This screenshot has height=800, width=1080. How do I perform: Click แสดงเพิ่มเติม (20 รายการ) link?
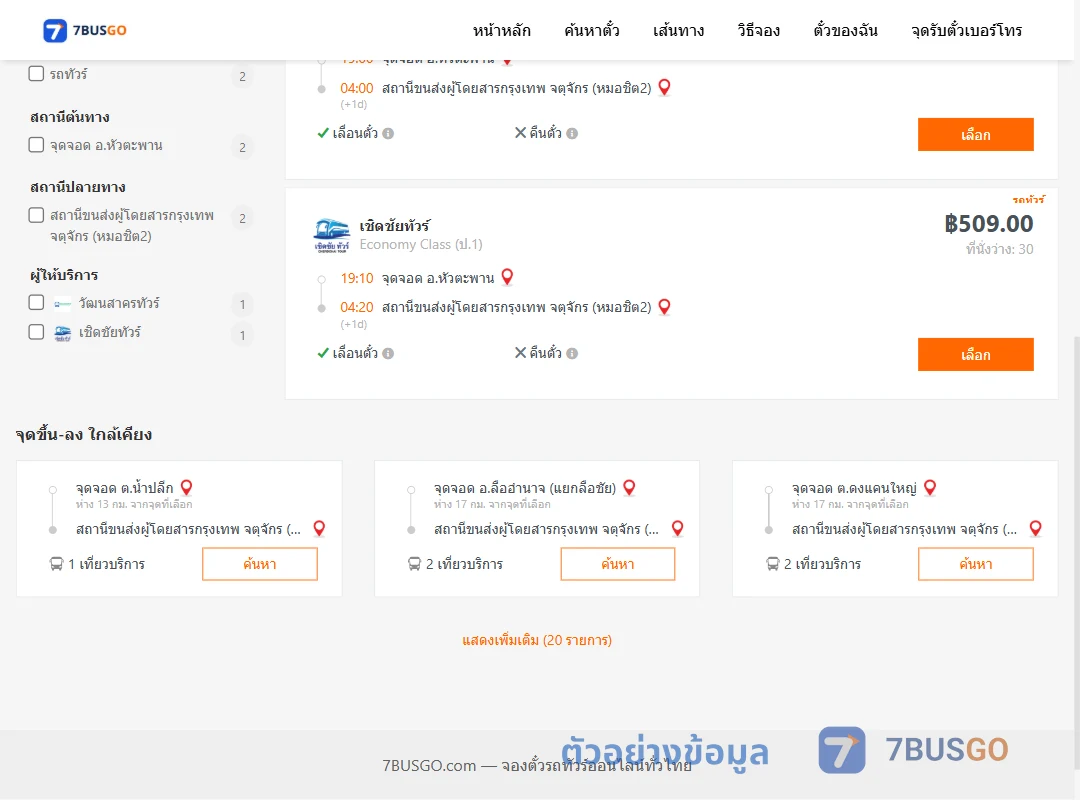537,640
